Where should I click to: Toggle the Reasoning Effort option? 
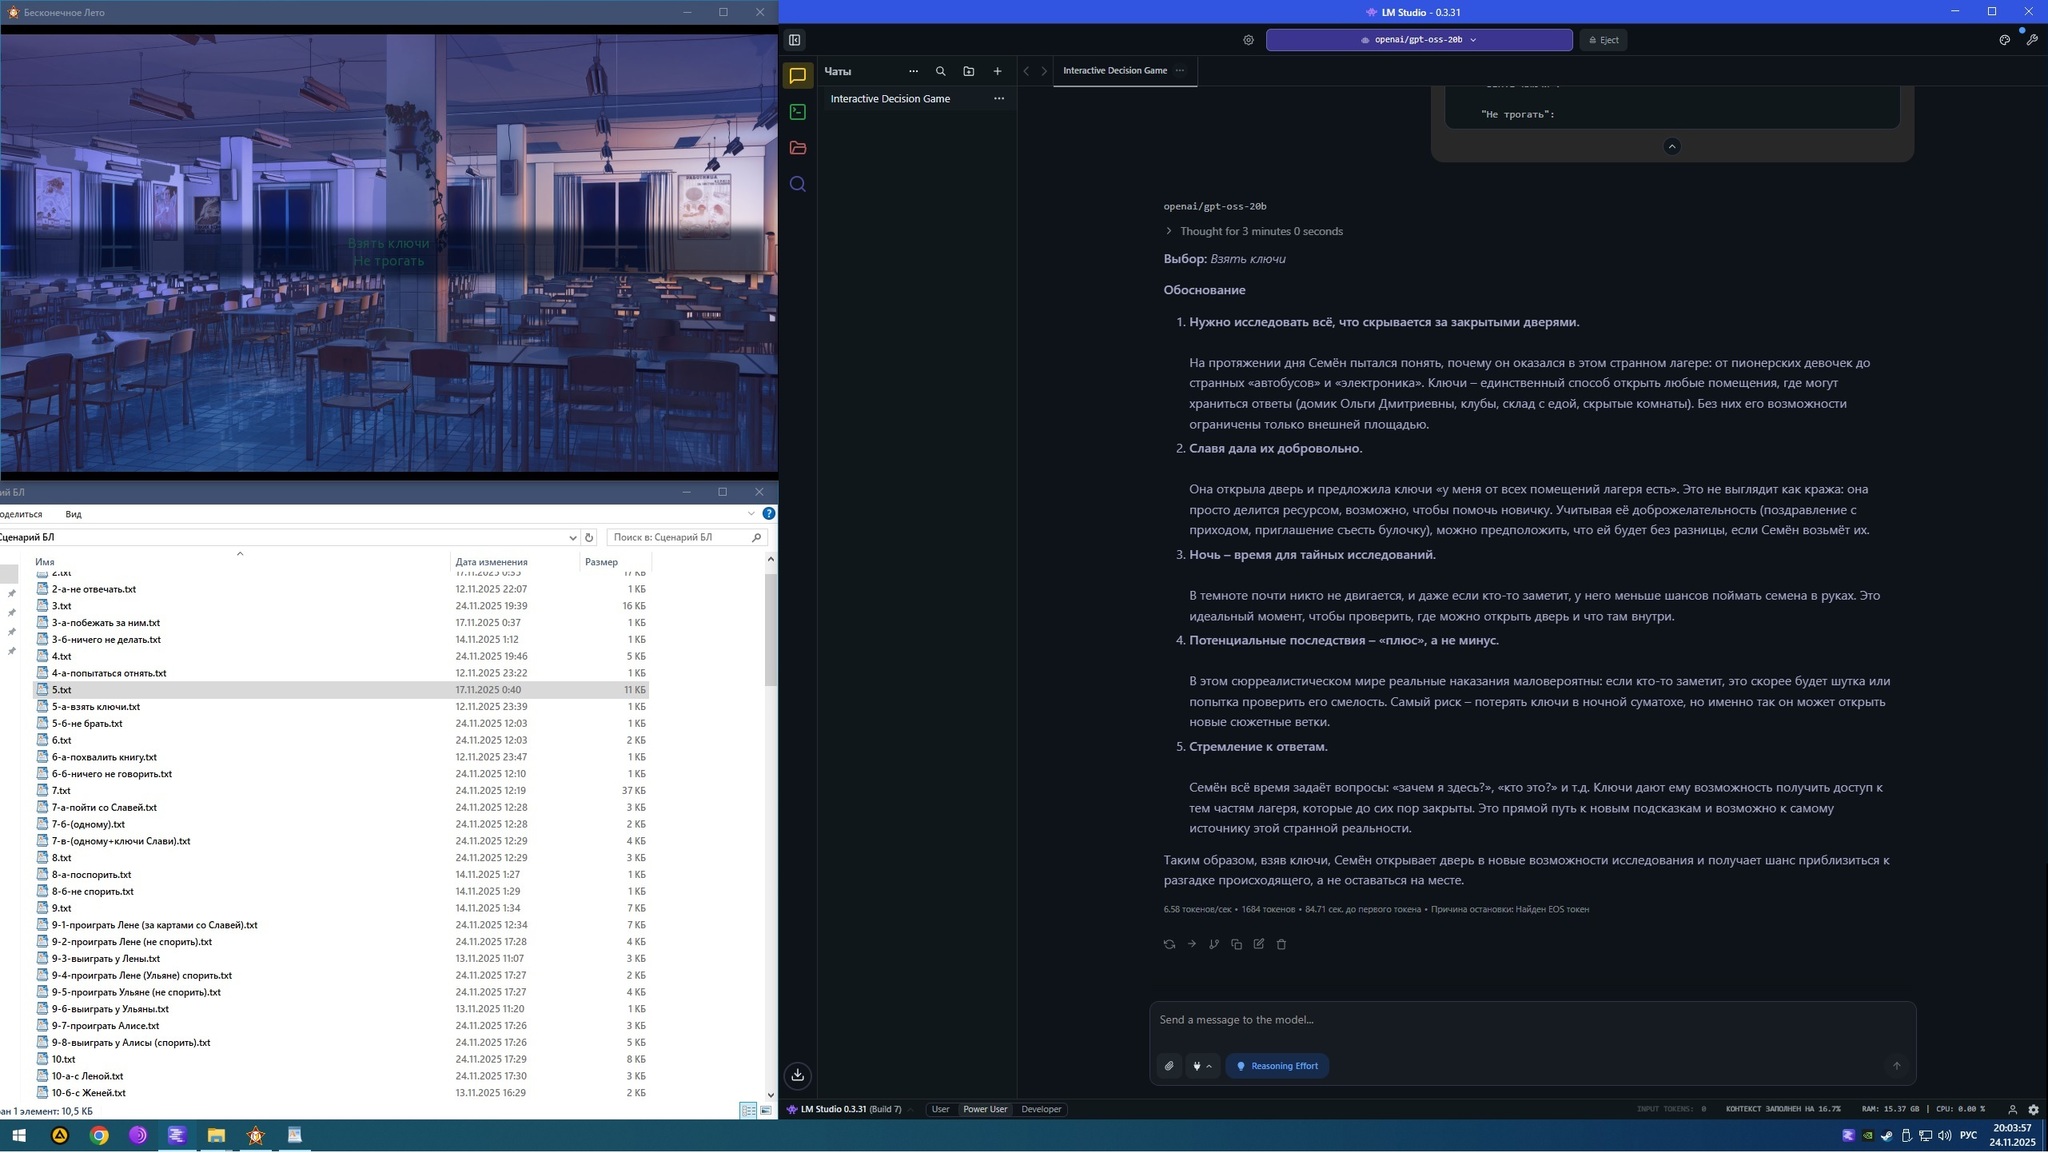pos(1277,1066)
